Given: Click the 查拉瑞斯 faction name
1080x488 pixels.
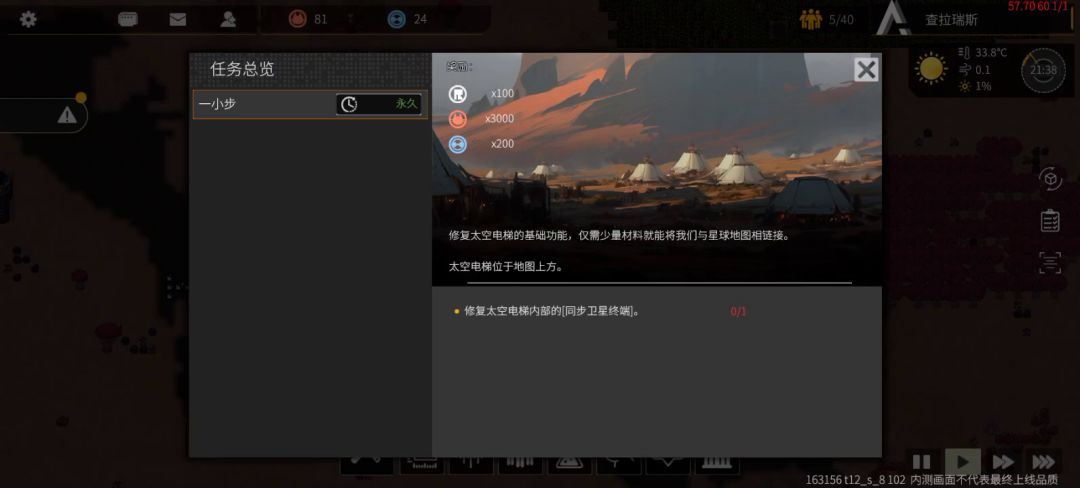Looking at the screenshot, I should pyautogui.click(x=951, y=20).
